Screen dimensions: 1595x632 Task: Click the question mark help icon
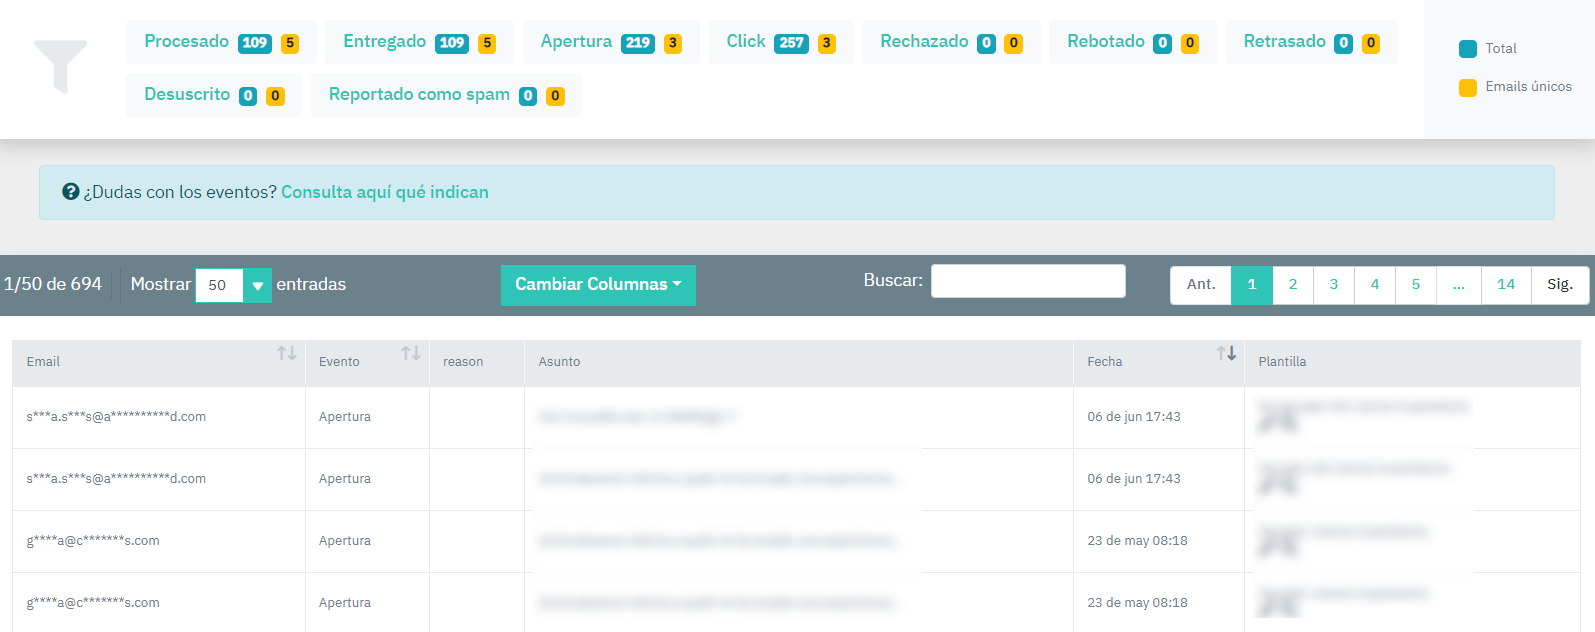click(x=70, y=192)
